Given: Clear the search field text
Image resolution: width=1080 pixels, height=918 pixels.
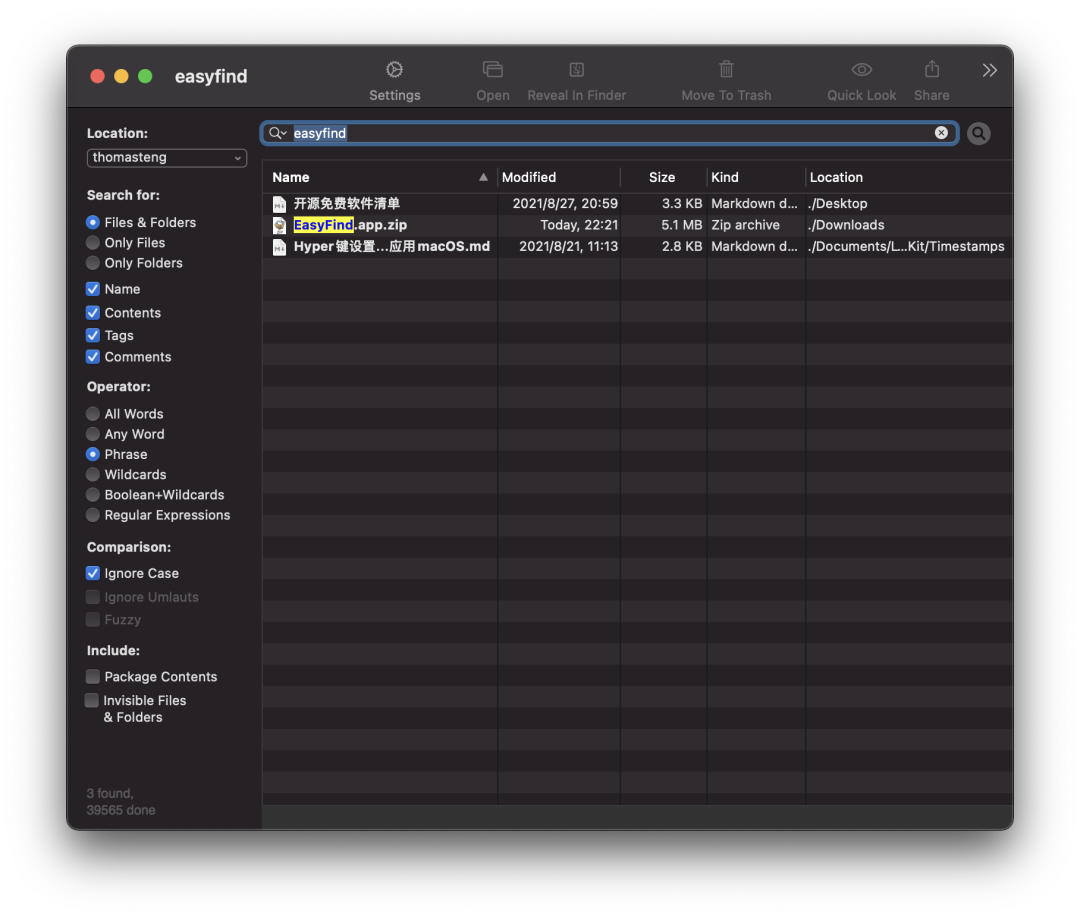Looking at the screenshot, I should tap(941, 133).
